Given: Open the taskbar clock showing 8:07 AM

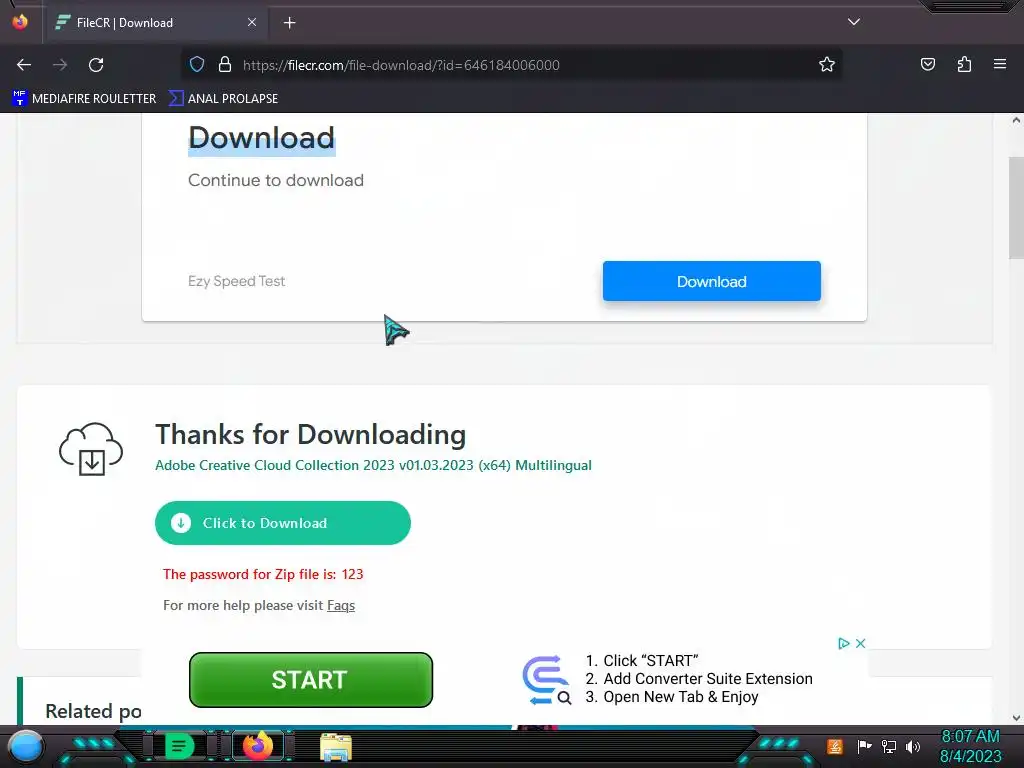Looking at the screenshot, I should tap(970, 746).
